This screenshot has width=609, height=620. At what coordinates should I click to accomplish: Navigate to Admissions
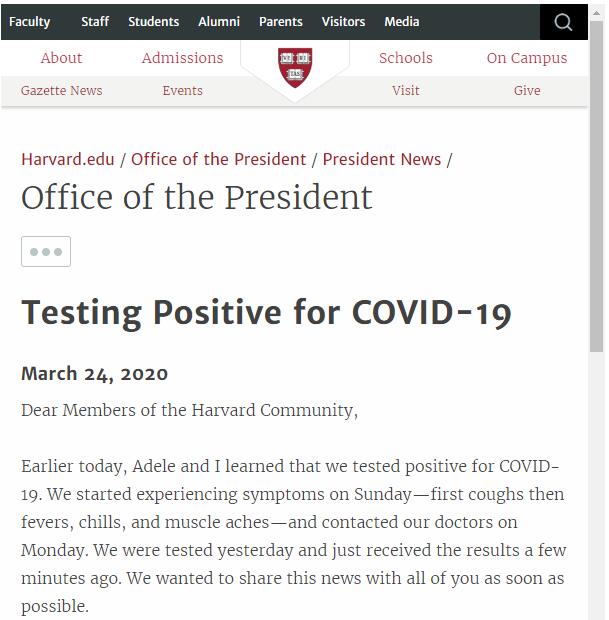tap(182, 58)
